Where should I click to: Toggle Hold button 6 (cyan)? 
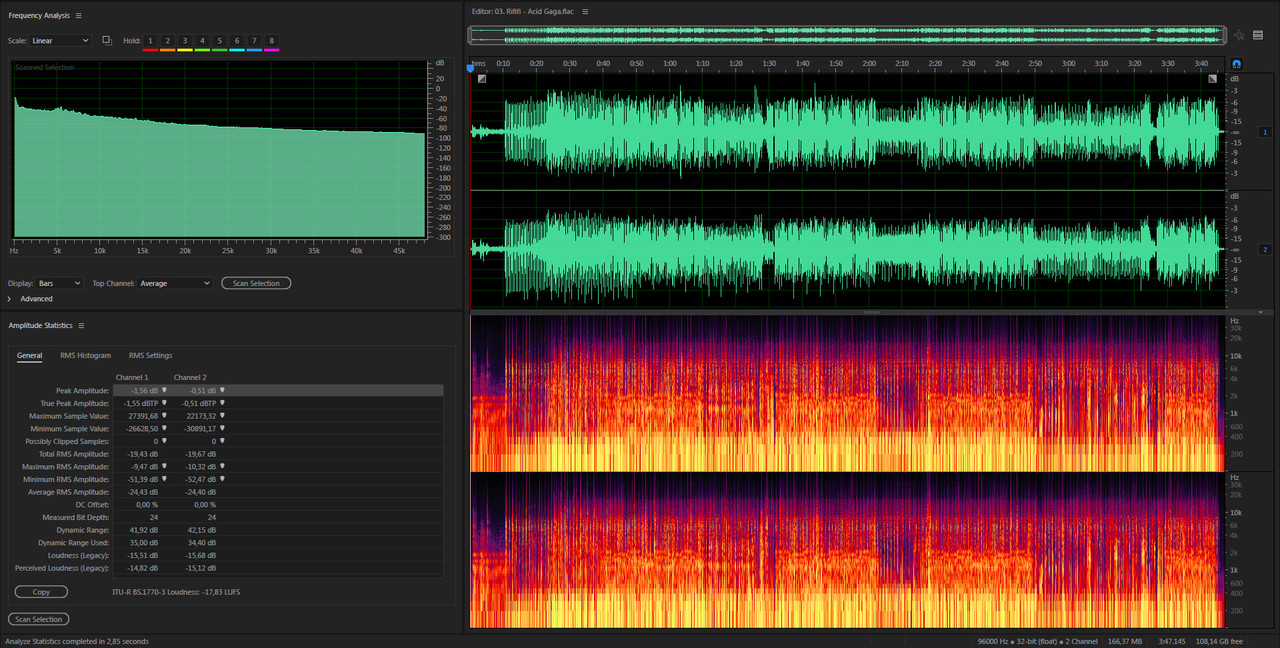point(237,41)
